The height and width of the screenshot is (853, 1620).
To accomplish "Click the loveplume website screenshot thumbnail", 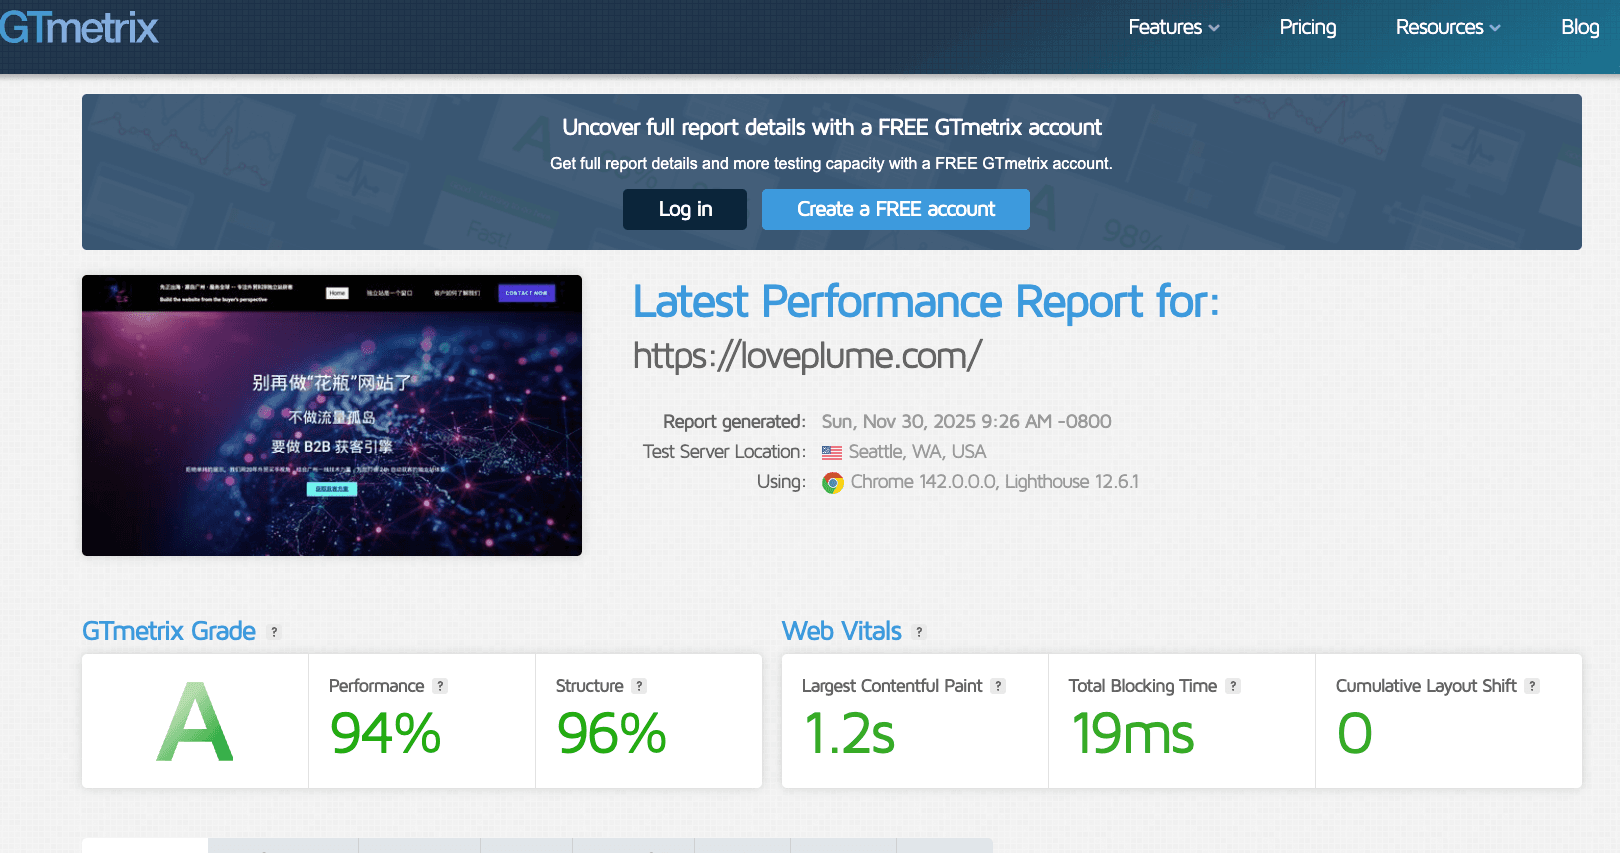I will tap(332, 415).
